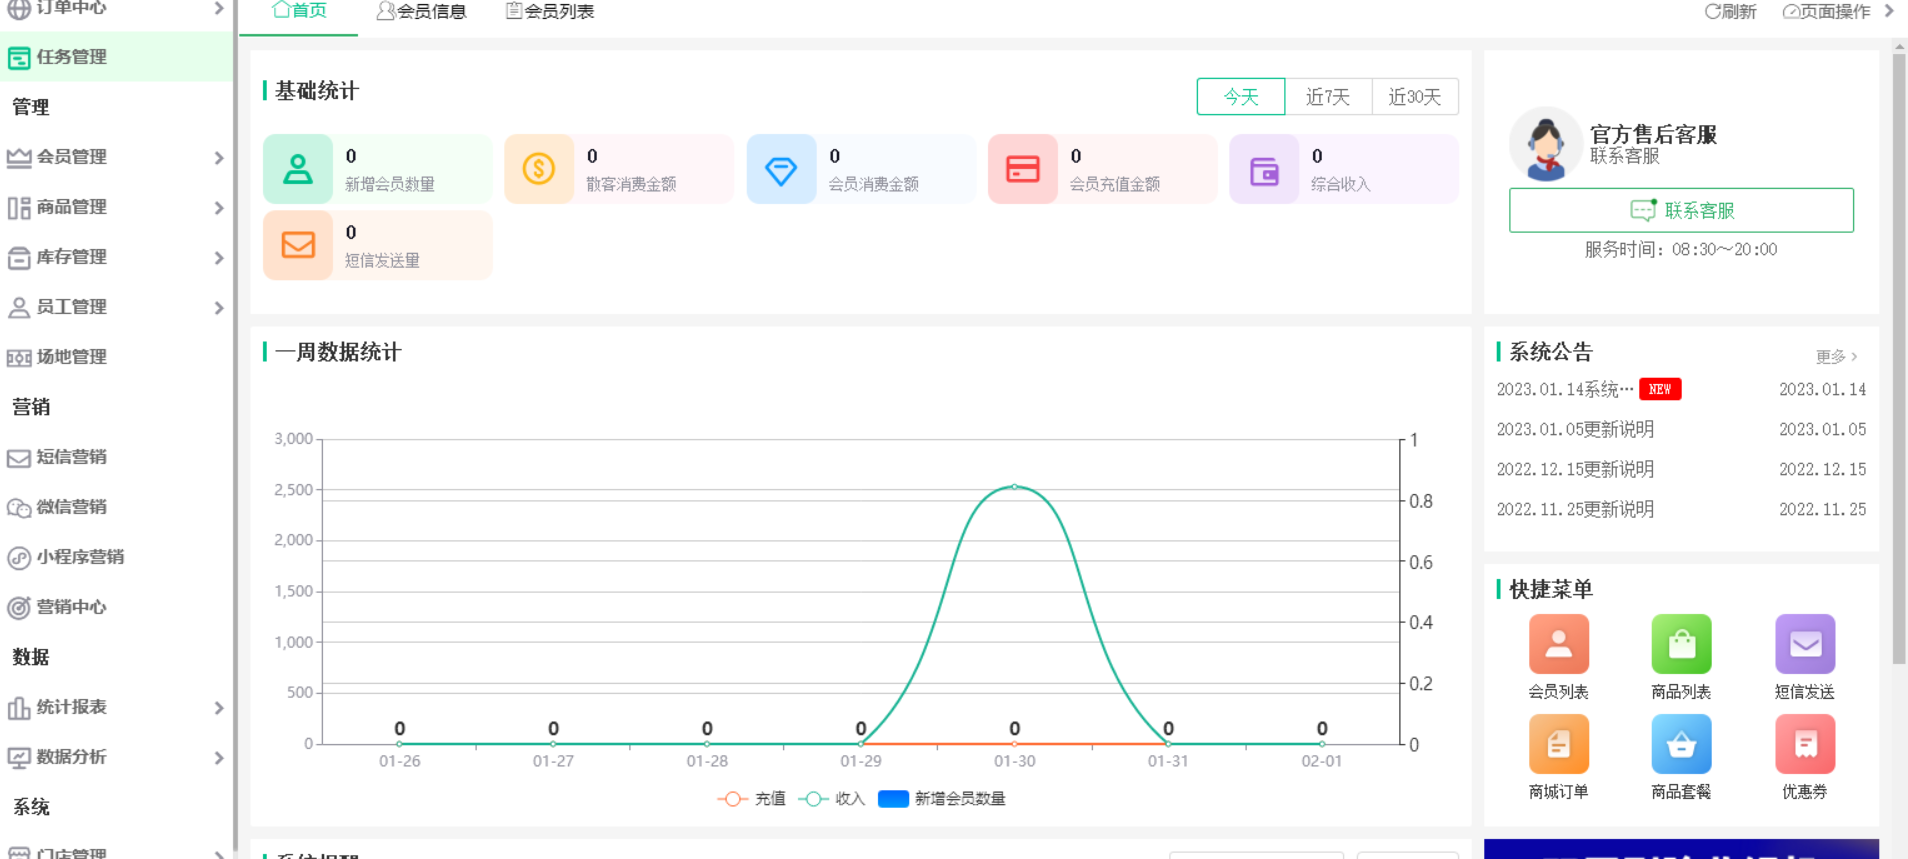Open 优惠券 red coupon icon
The height and width of the screenshot is (859, 1908).
click(1804, 745)
